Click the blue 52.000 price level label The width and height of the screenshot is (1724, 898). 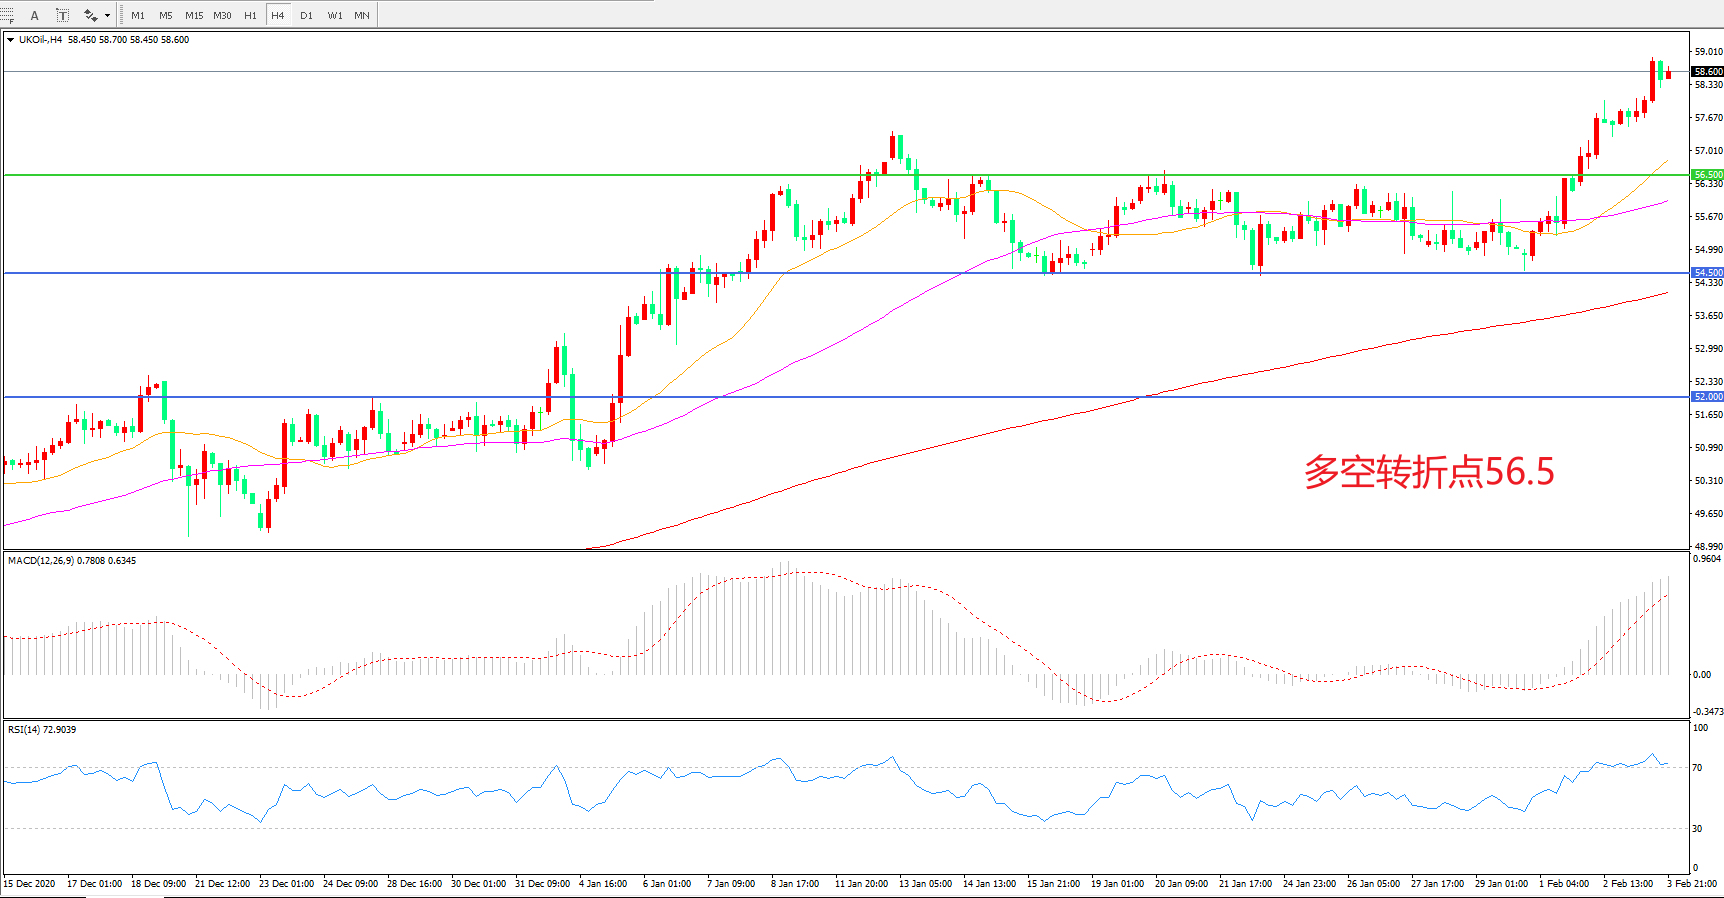click(1707, 397)
